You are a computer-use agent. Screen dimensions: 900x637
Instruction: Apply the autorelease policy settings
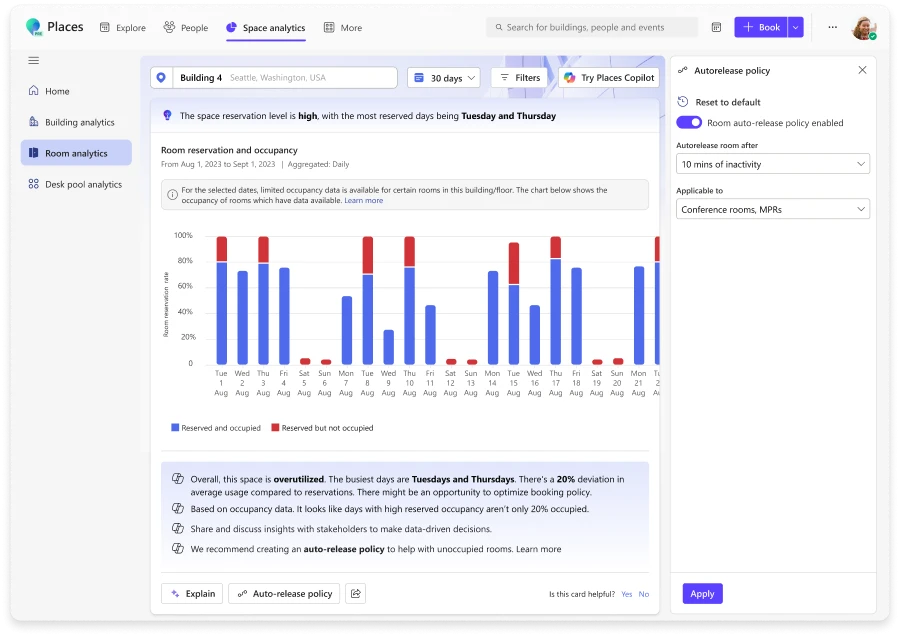(x=702, y=593)
